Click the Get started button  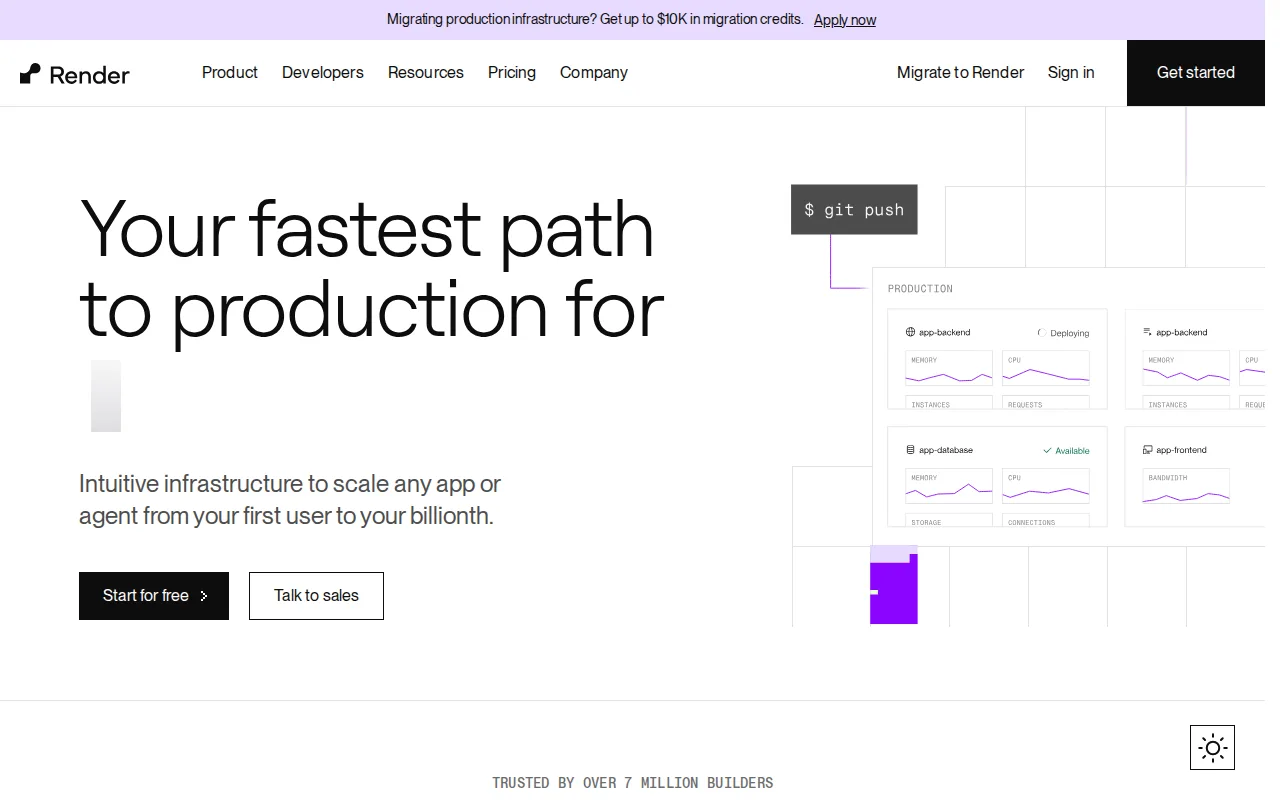(x=1196, y=73)
